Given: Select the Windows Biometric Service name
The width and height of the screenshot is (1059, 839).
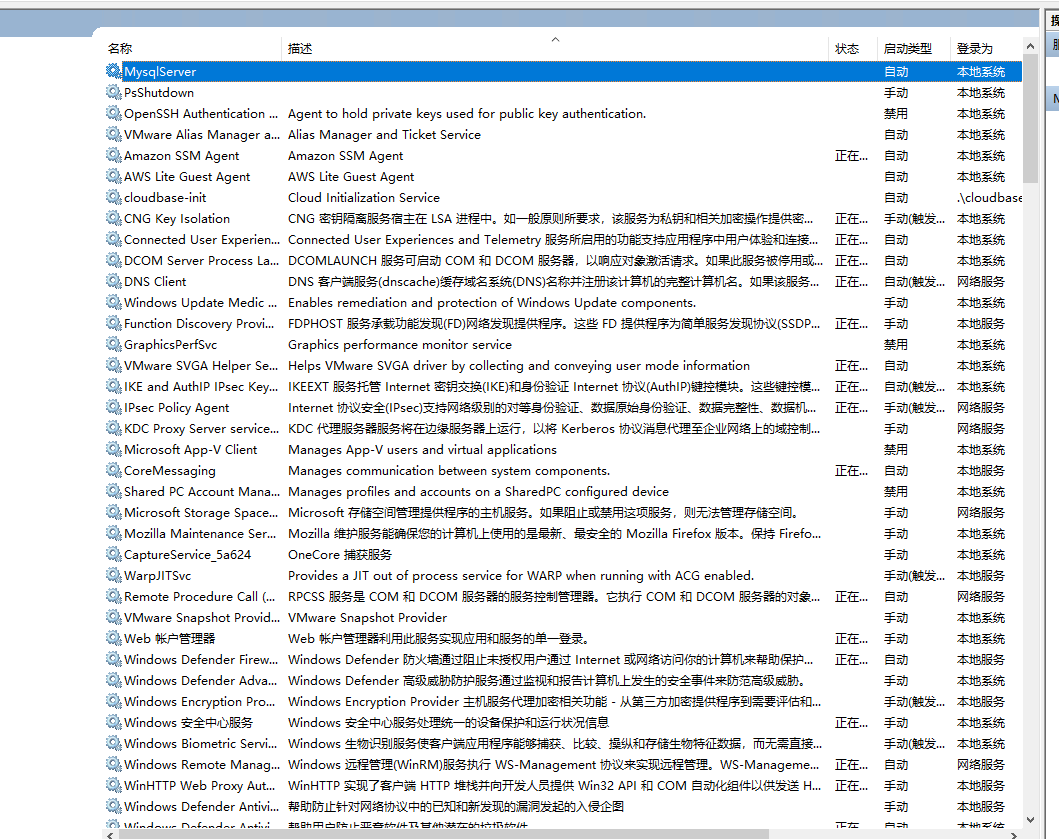Looking at the screenshot, I should (201, 743).
